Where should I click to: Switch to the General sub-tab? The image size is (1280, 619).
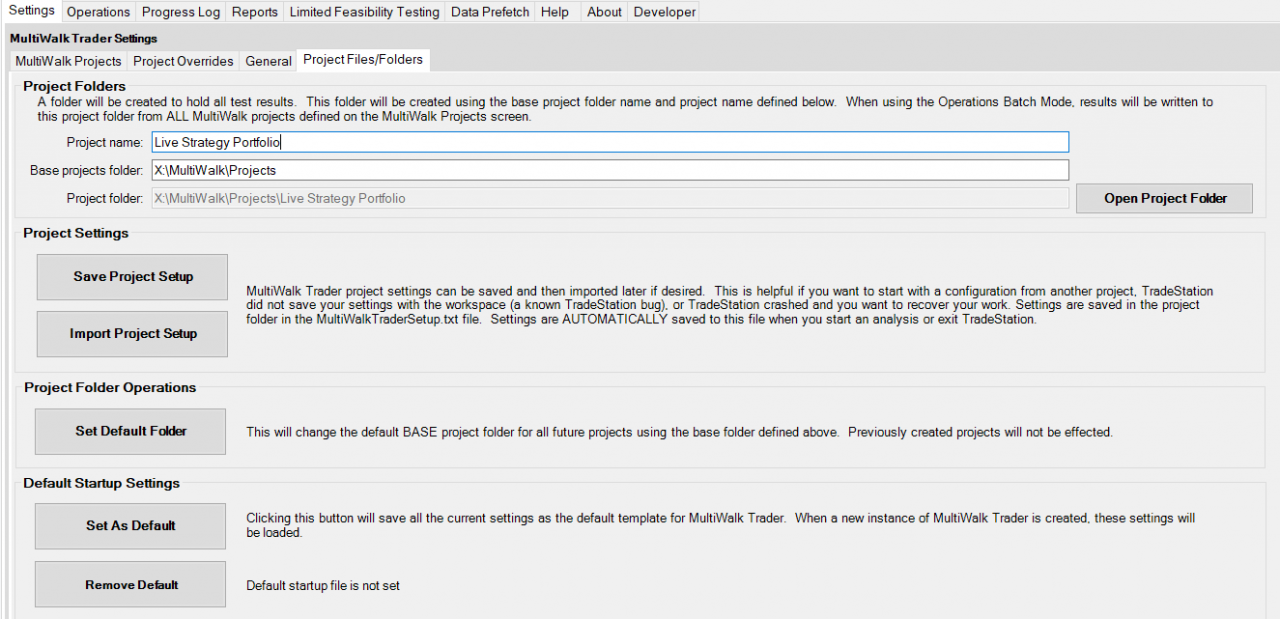tap(268, 61)
